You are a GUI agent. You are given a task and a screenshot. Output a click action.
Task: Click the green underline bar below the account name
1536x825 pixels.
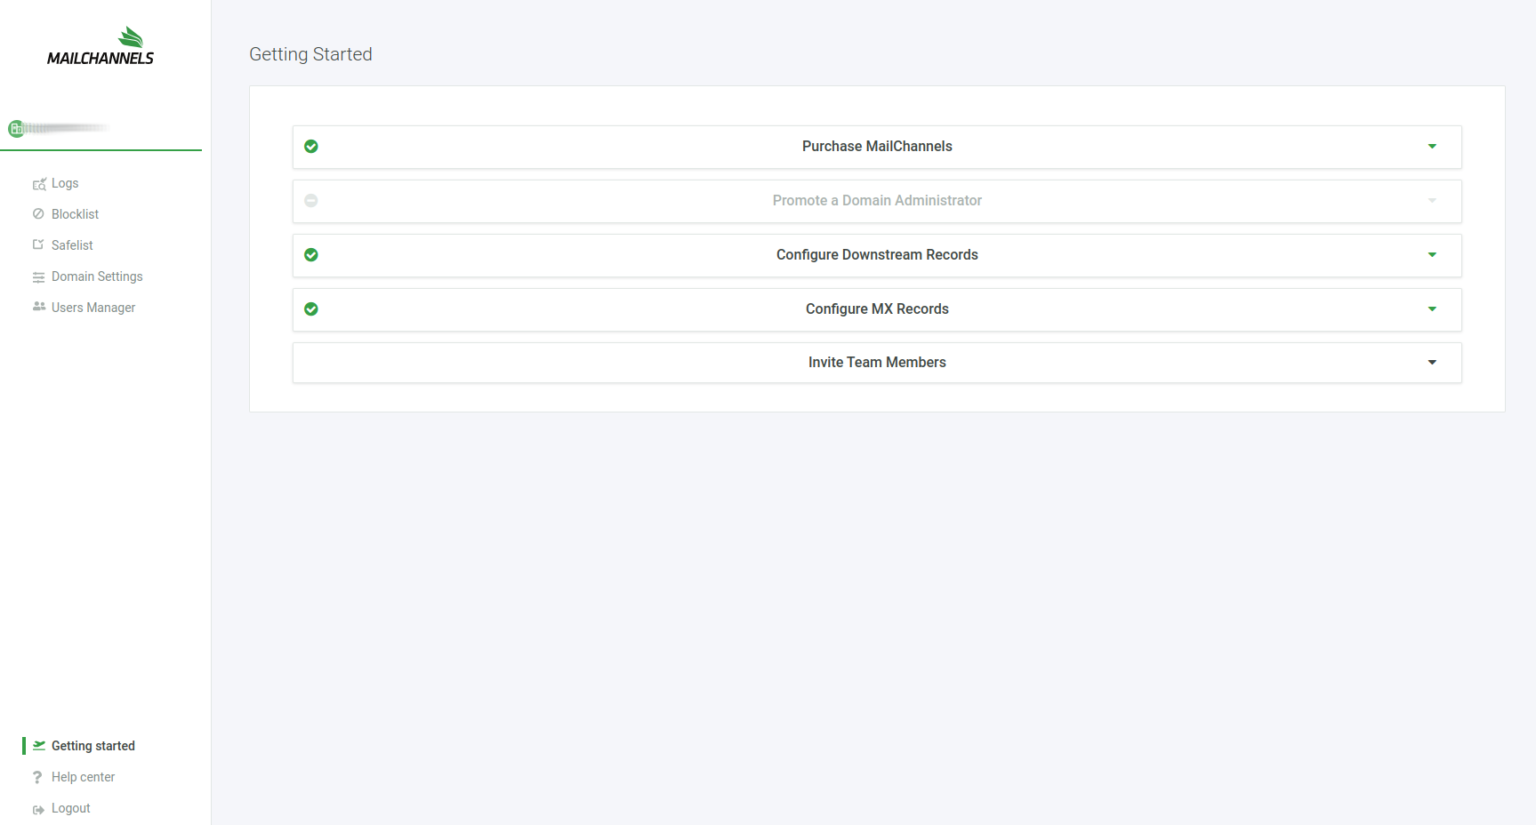click(100, 150)
